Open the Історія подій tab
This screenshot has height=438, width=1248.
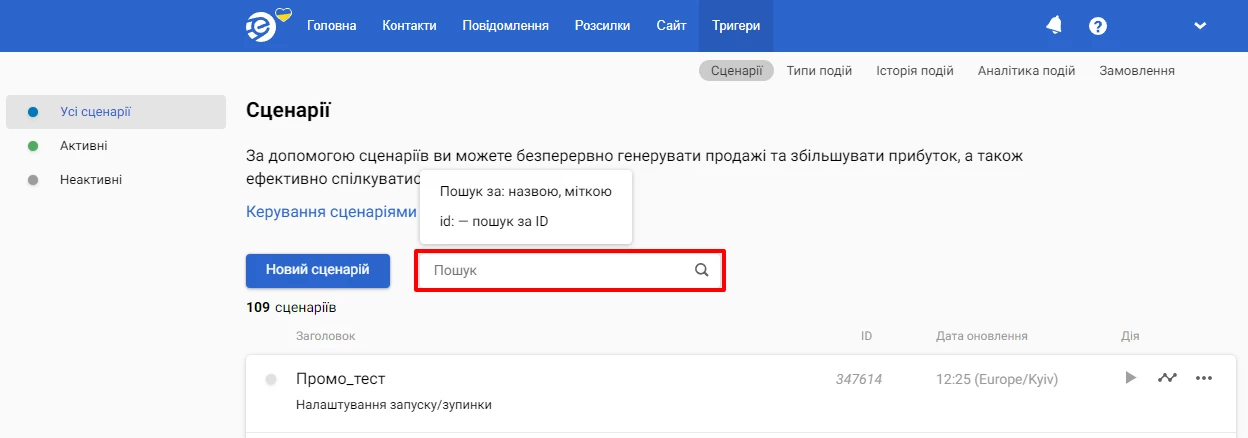pos(915,71)
